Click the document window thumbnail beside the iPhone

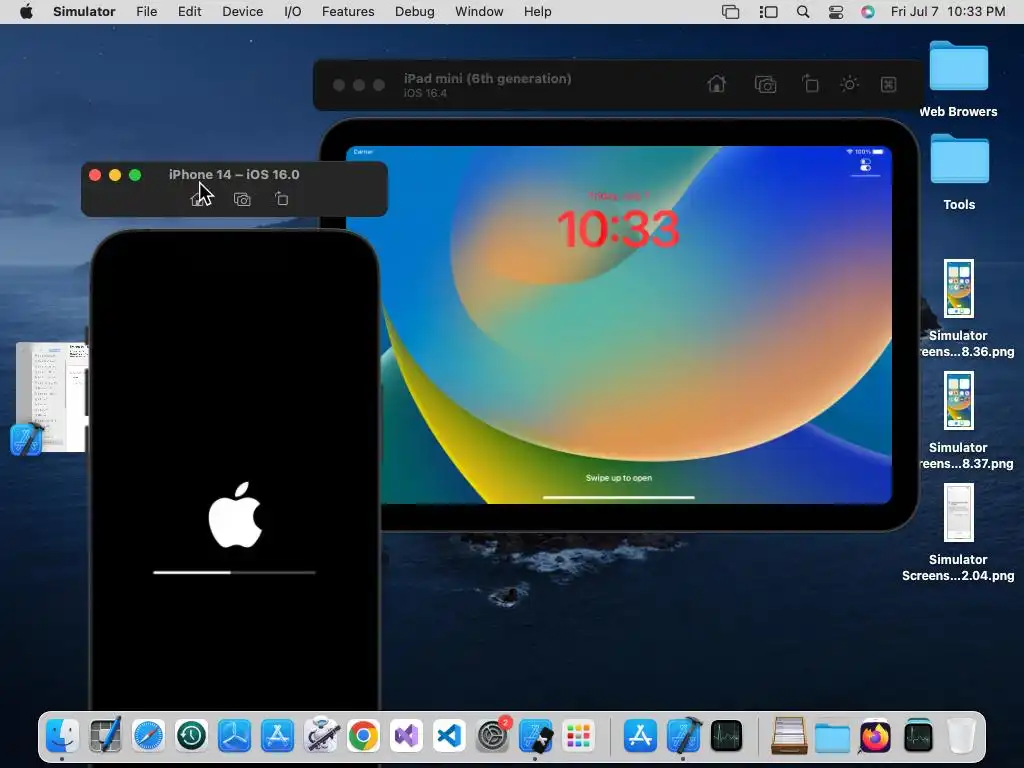52,397
